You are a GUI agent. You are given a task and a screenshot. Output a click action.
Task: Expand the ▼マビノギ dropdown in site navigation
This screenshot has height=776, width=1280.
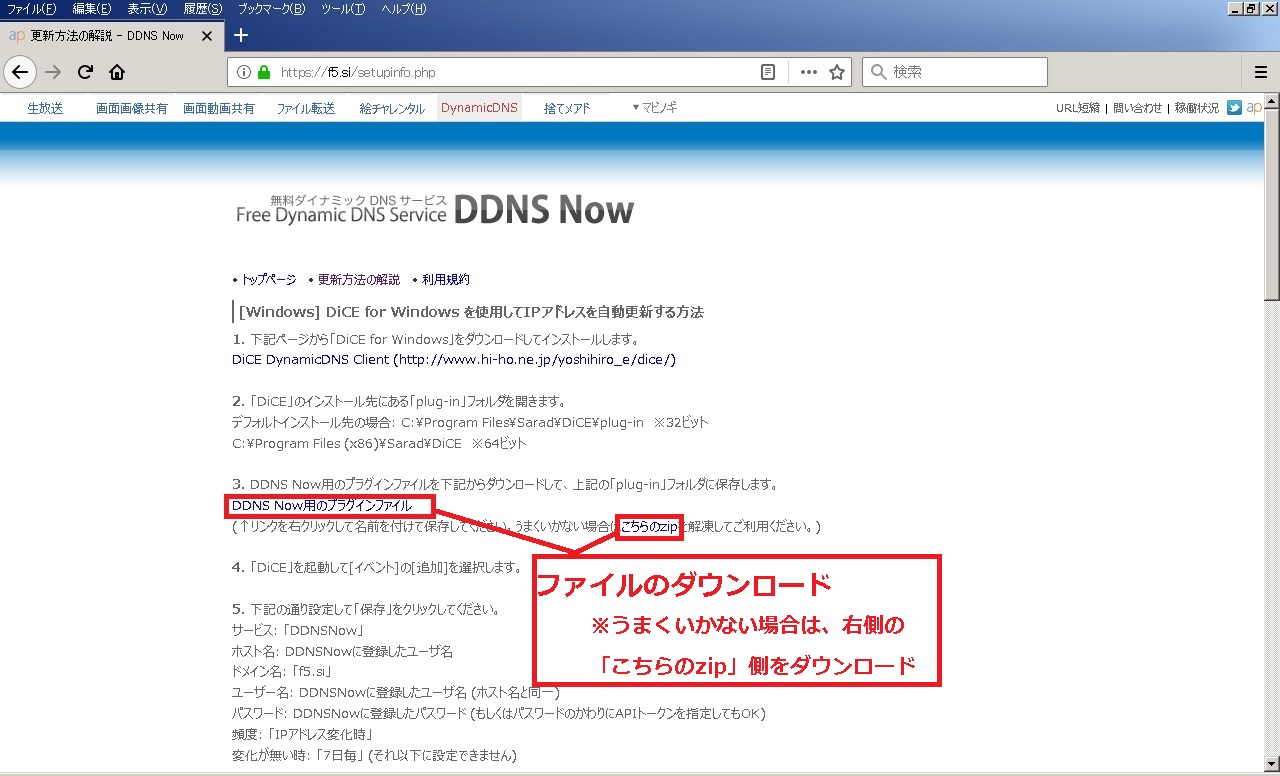coord(654,108)
